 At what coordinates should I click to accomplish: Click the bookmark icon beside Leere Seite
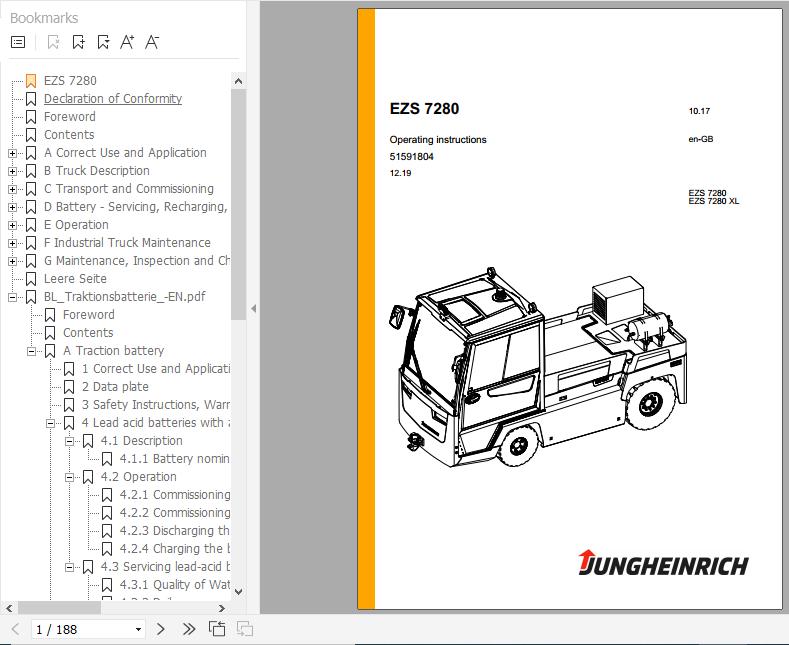(x=31, y=279)
